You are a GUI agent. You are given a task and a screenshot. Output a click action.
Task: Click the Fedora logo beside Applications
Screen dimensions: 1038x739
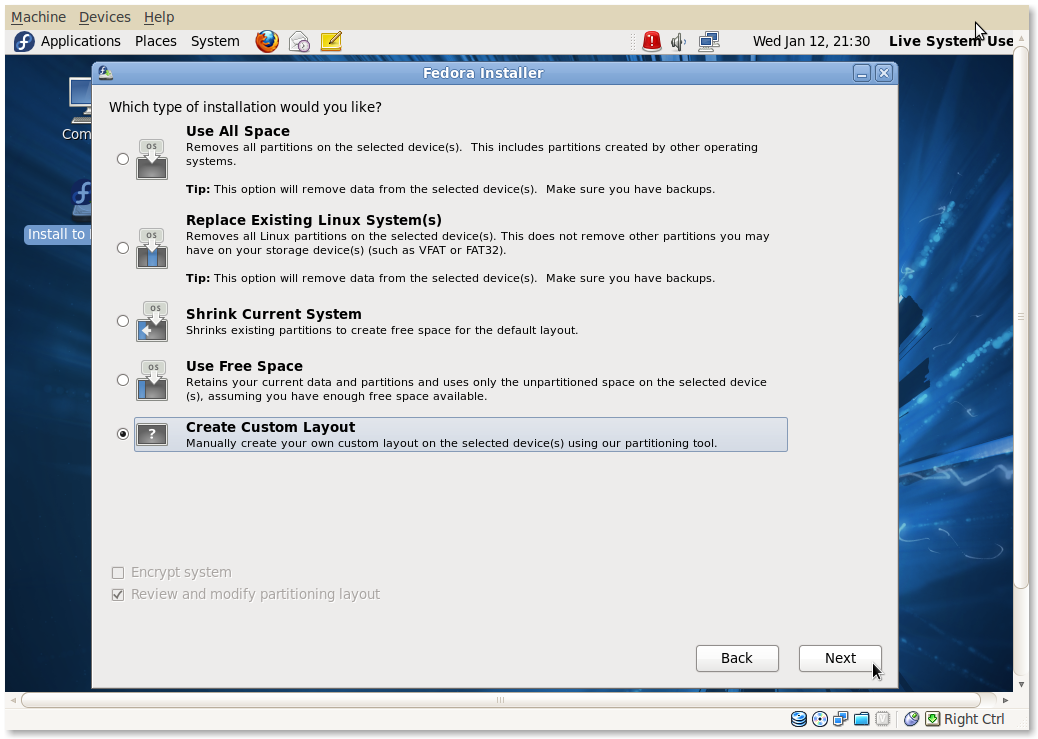point(24,41)
